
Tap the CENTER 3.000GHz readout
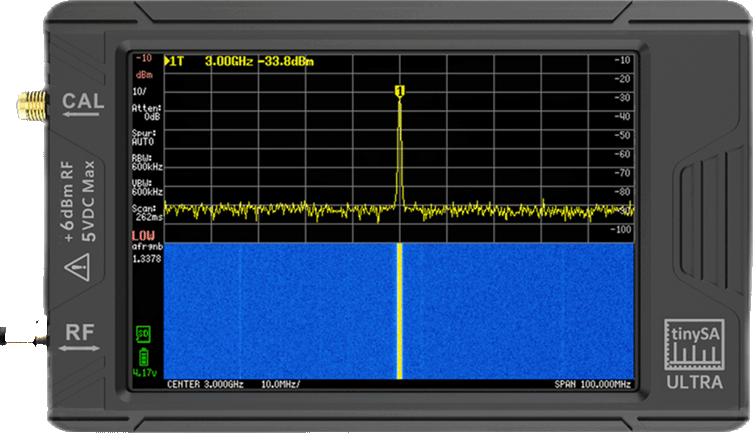pyautogui.click(x=205, y=385)
